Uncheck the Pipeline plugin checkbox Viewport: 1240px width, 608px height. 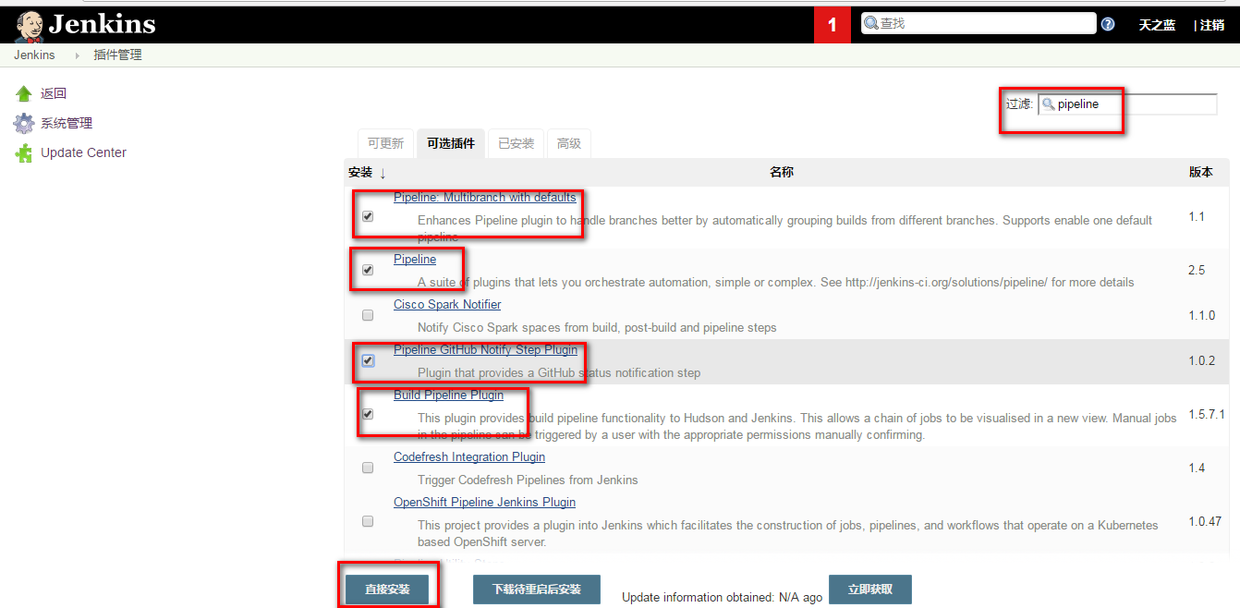(368, 270)
